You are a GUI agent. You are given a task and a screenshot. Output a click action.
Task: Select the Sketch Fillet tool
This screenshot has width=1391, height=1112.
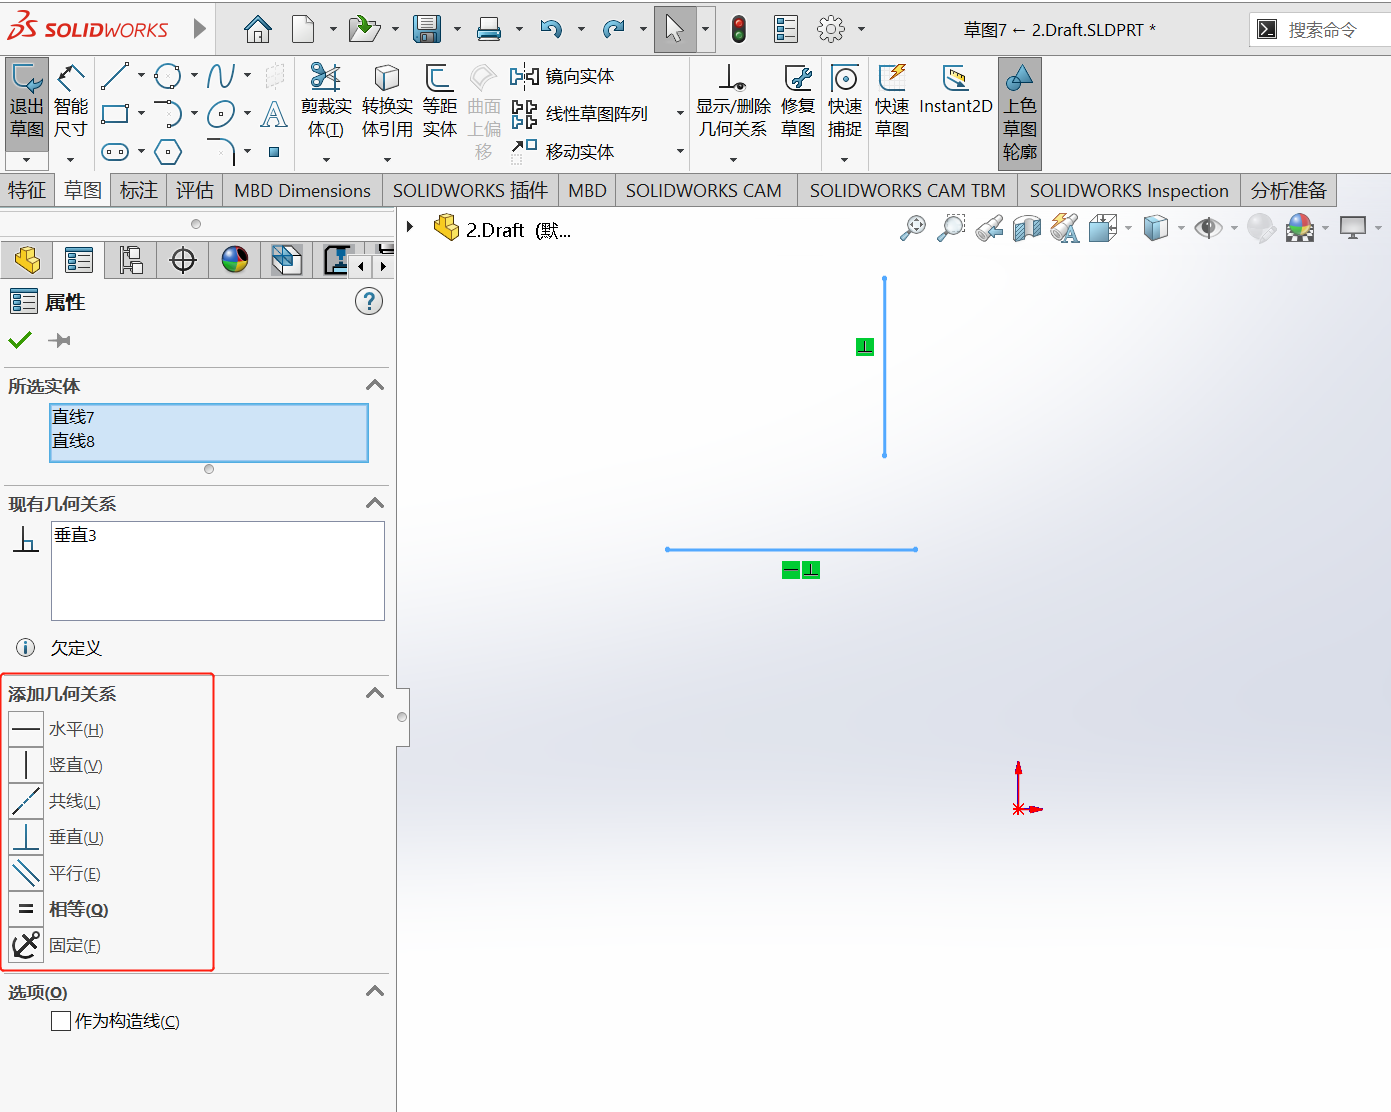coord(221,152)
